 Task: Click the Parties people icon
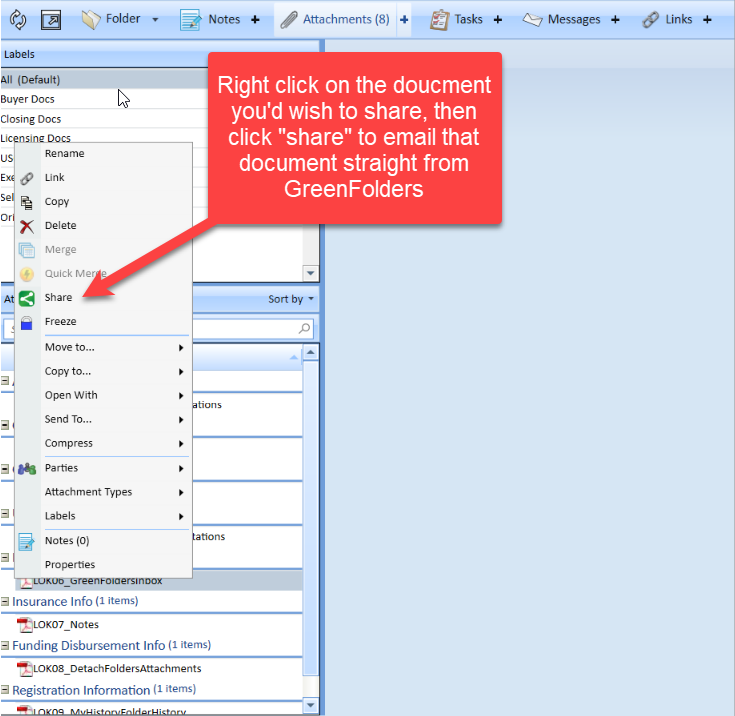[x=27, y=468]
